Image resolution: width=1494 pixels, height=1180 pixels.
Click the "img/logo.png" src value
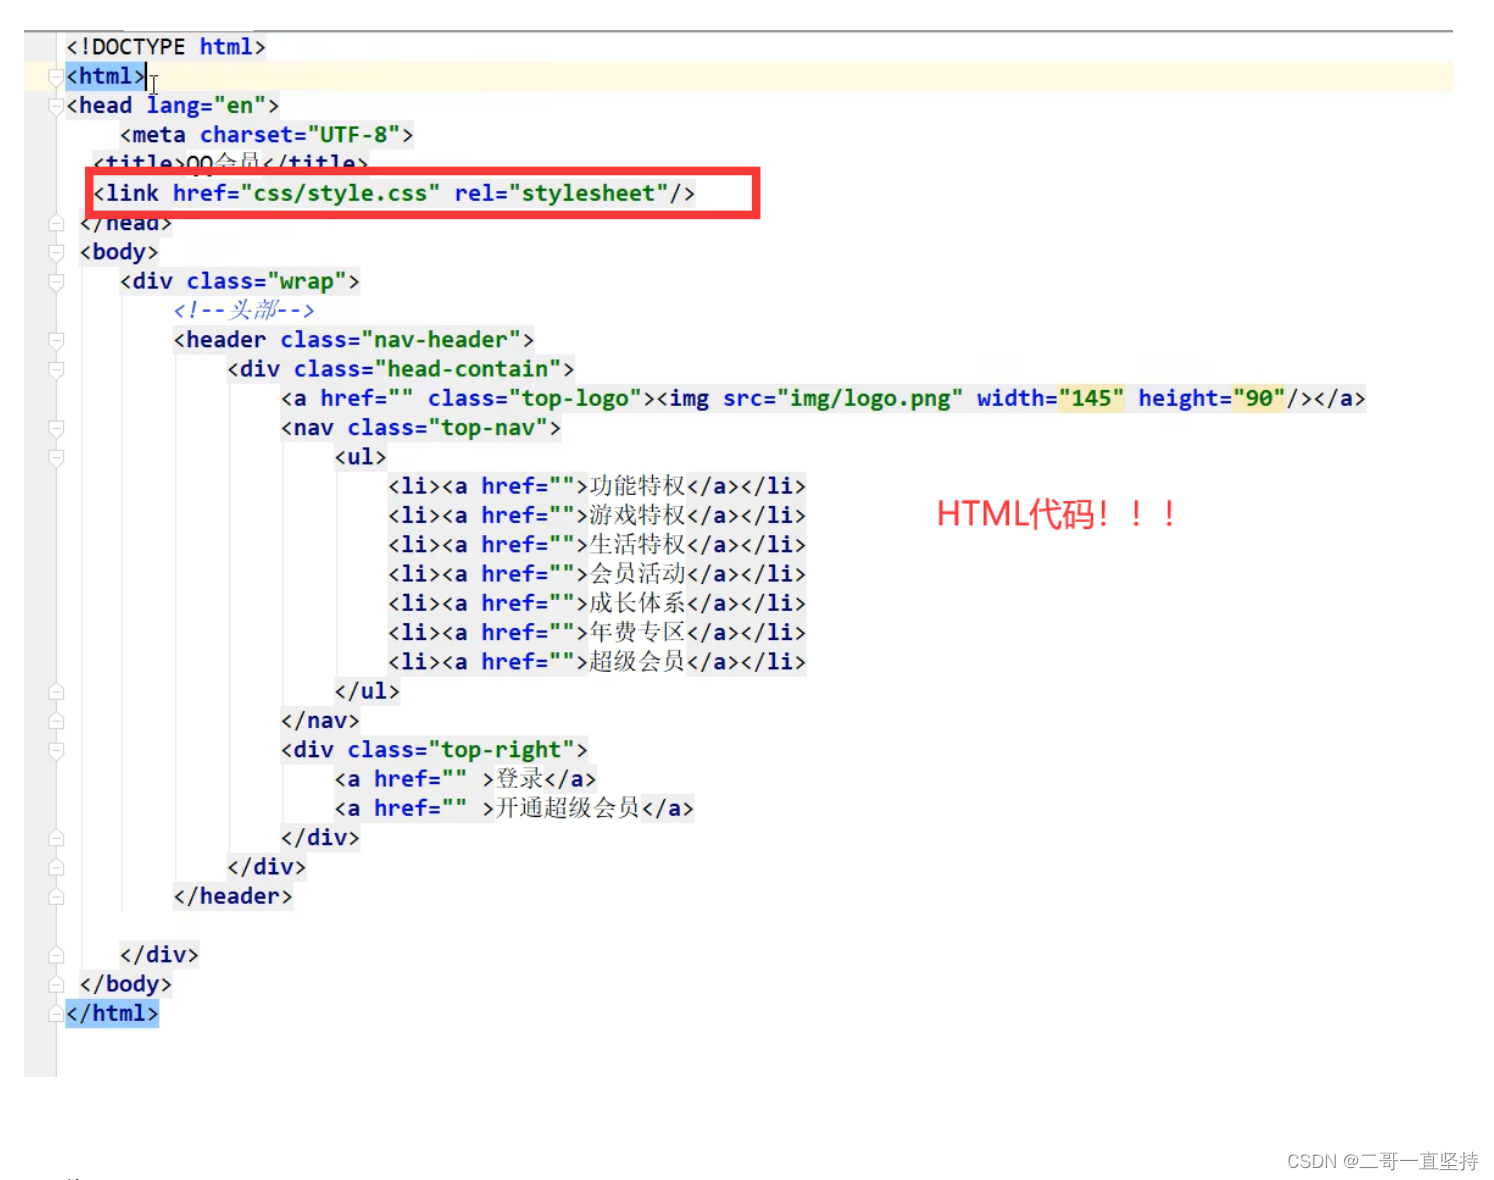point(870,398)
